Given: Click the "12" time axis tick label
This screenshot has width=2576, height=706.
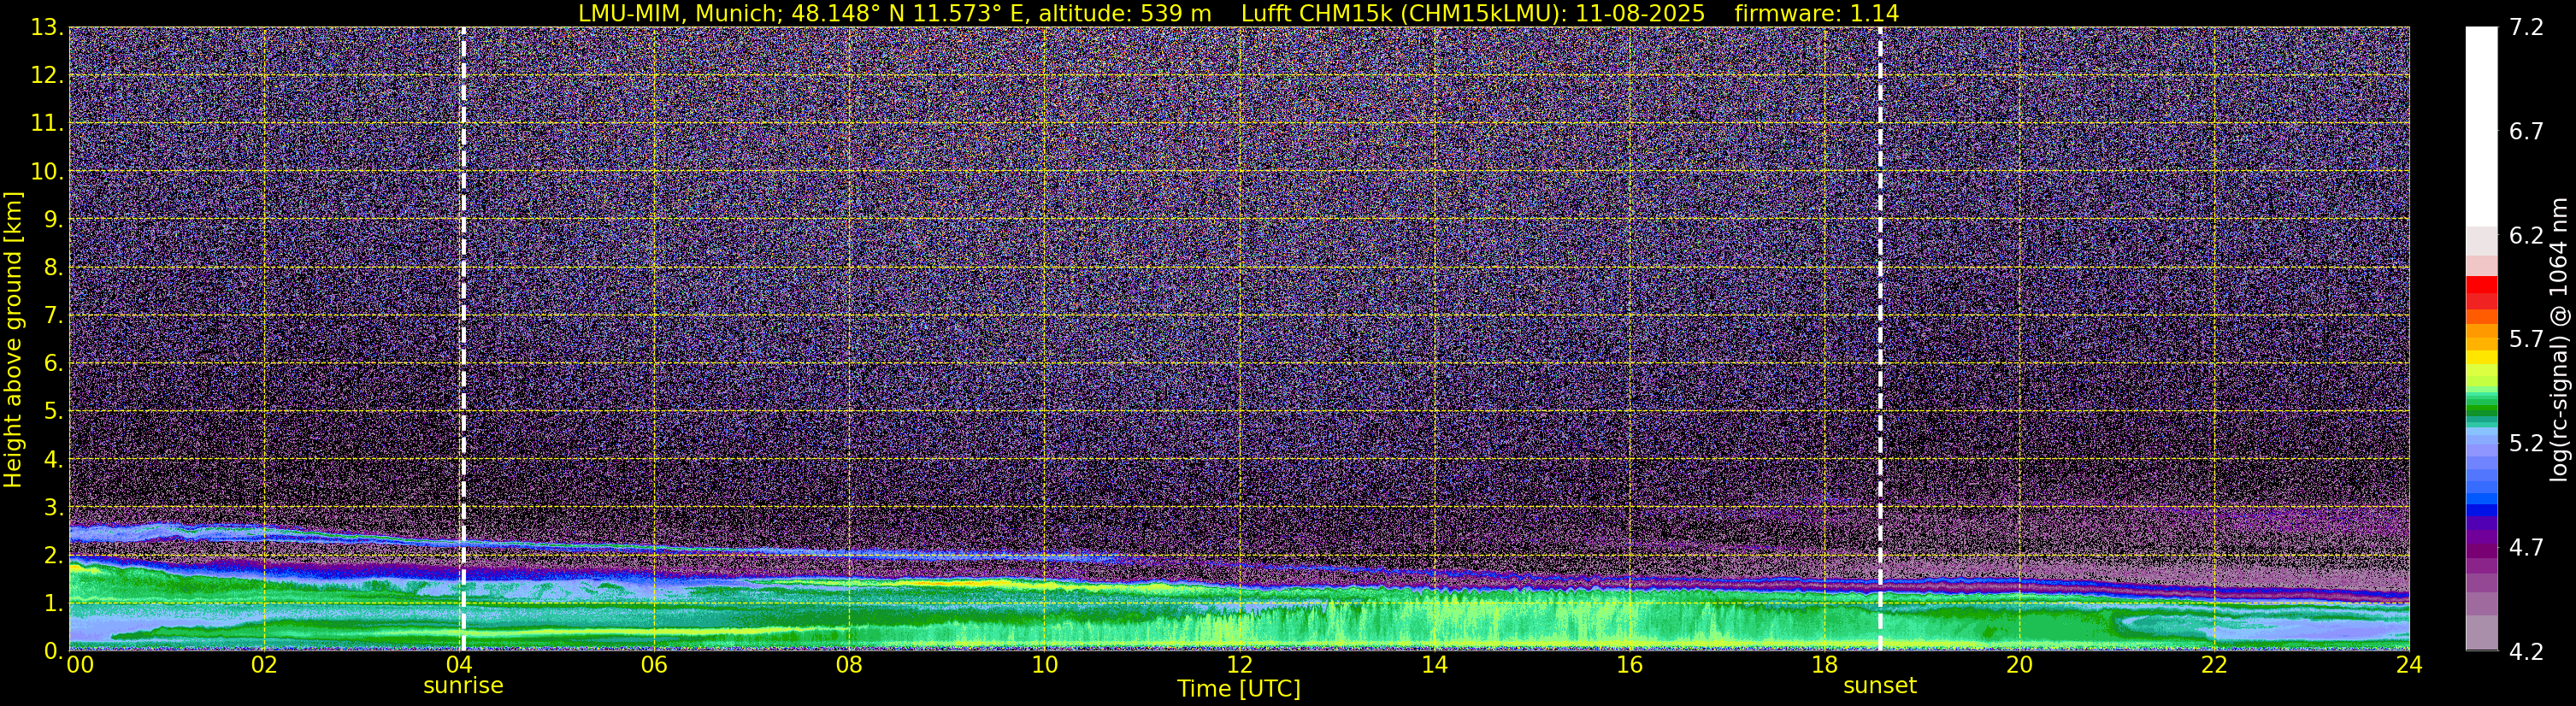Looking at the screenshot, I should [x=1239, y=665].
